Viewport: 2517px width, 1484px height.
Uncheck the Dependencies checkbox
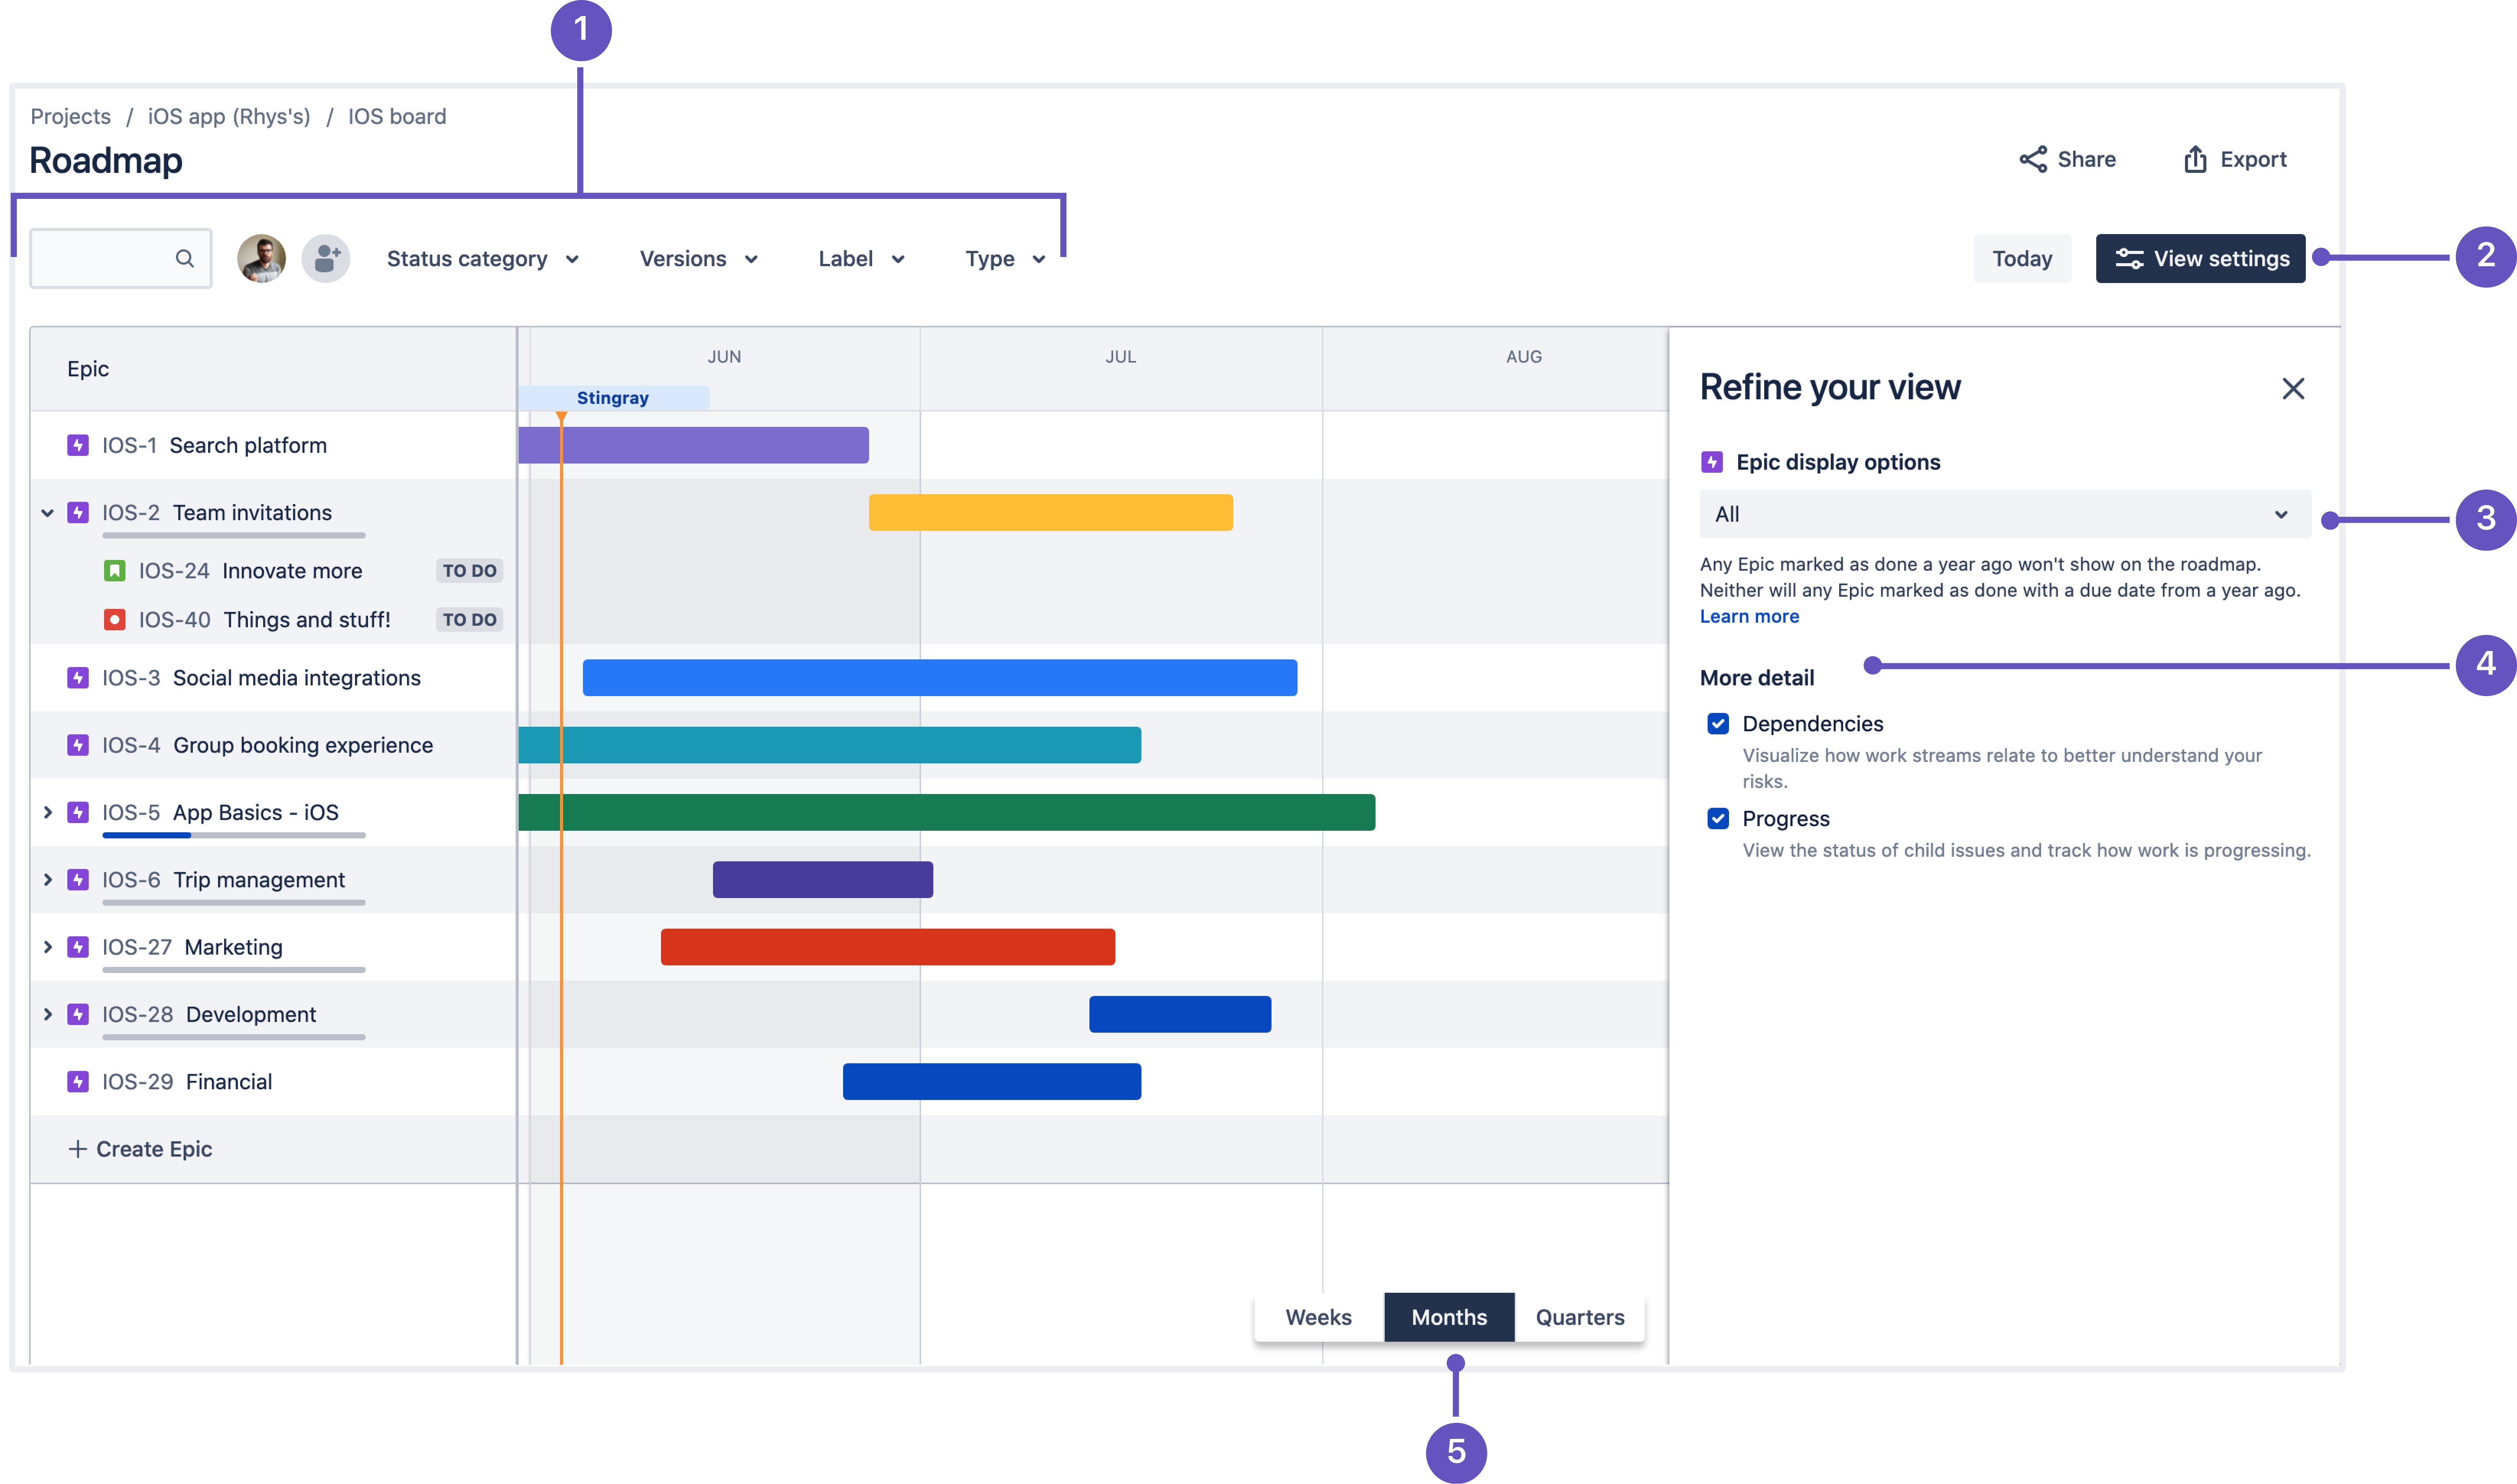1718,724
